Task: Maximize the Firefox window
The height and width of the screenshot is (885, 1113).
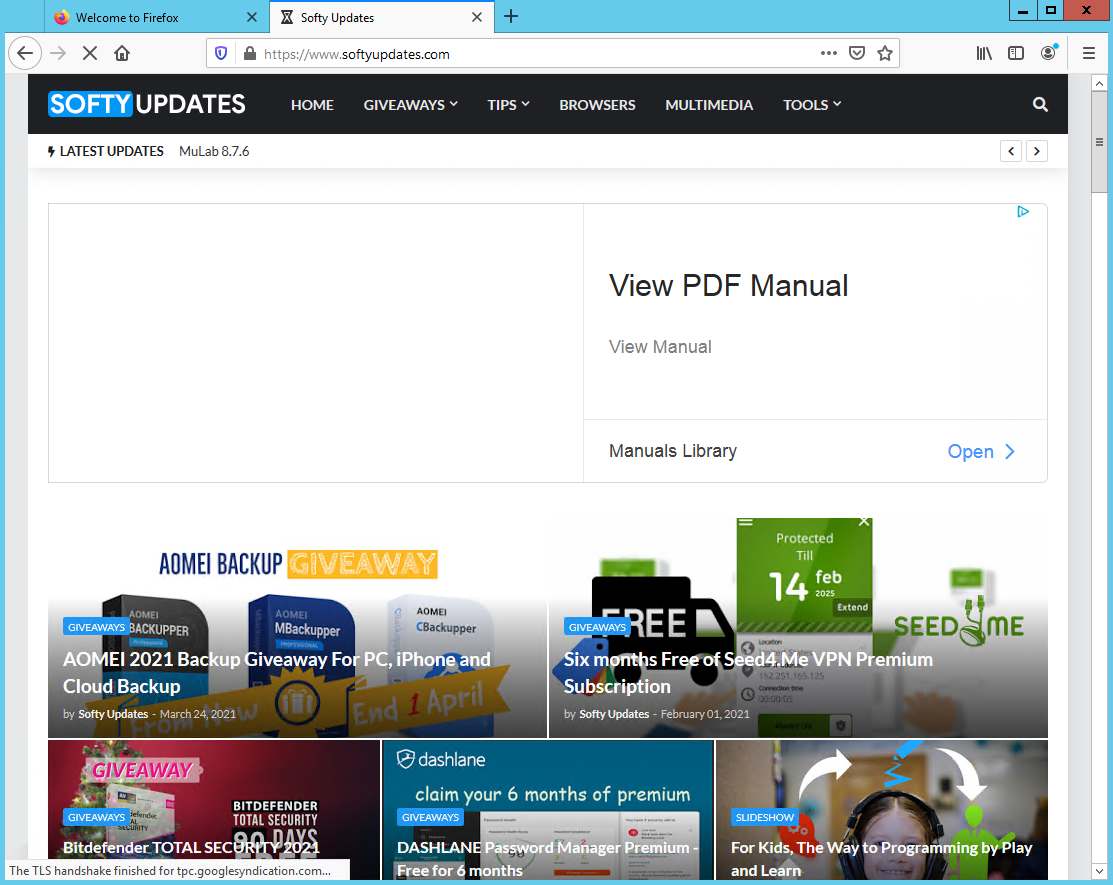Action: pos(1051,11)
